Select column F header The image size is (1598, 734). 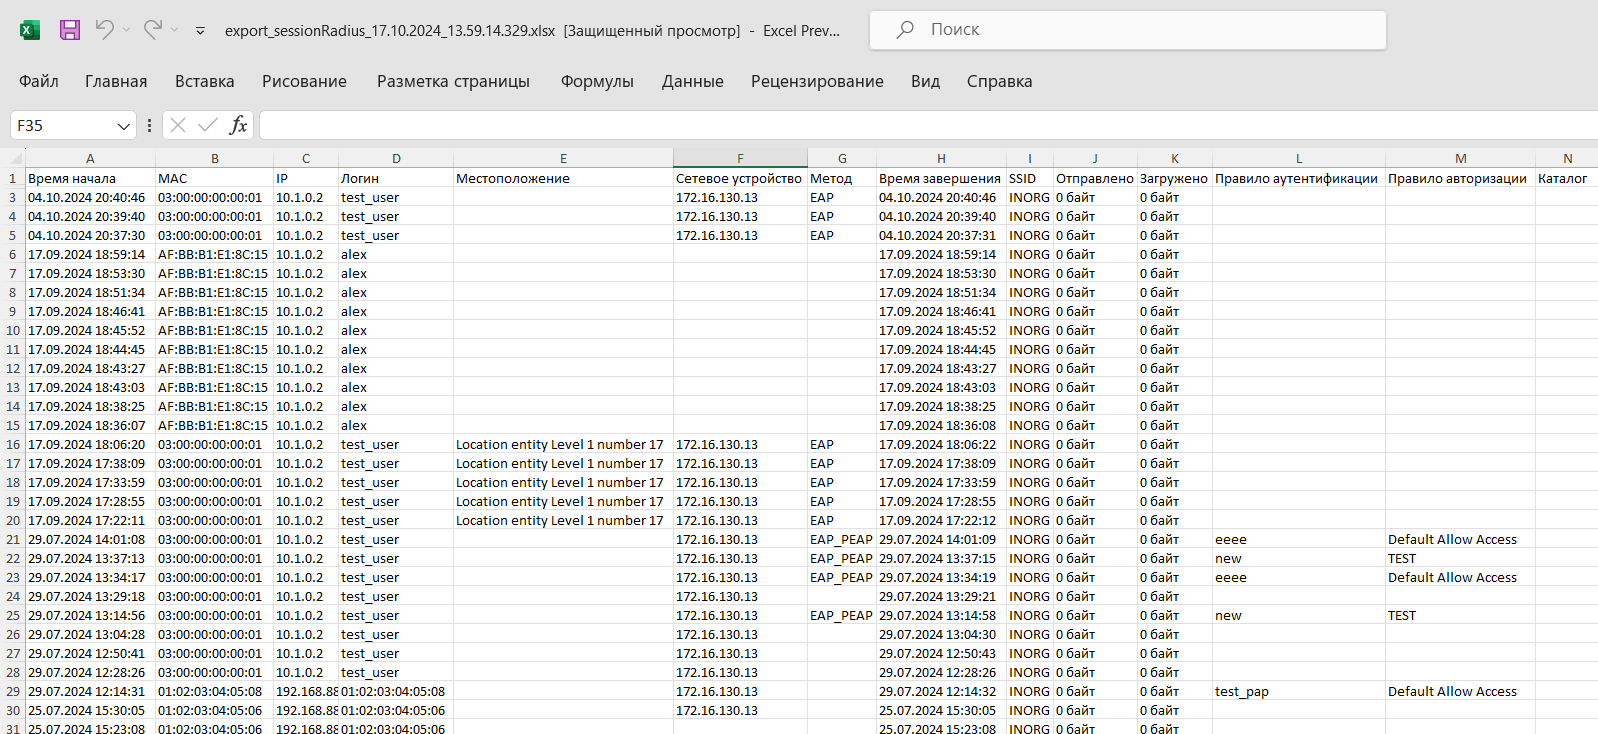tap(740, 158)
